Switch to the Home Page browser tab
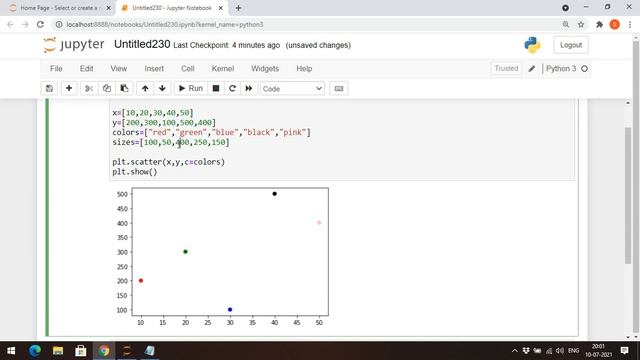The image size is (640, 360). (x=59, y=8)
